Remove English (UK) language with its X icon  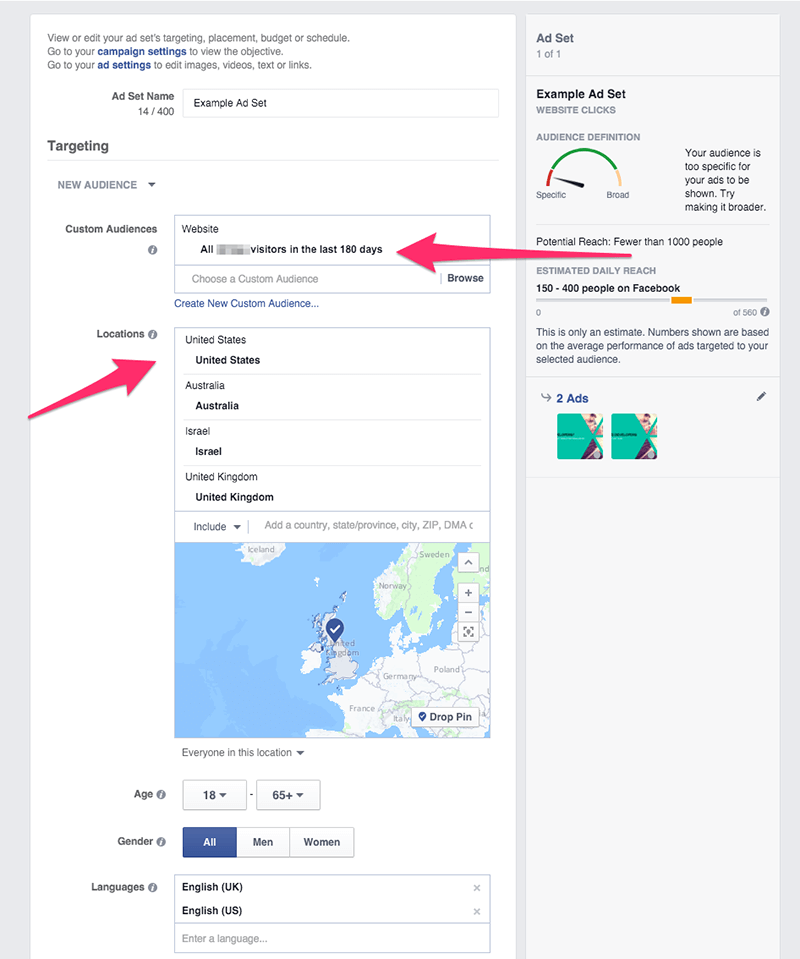(x=477, y=888)
